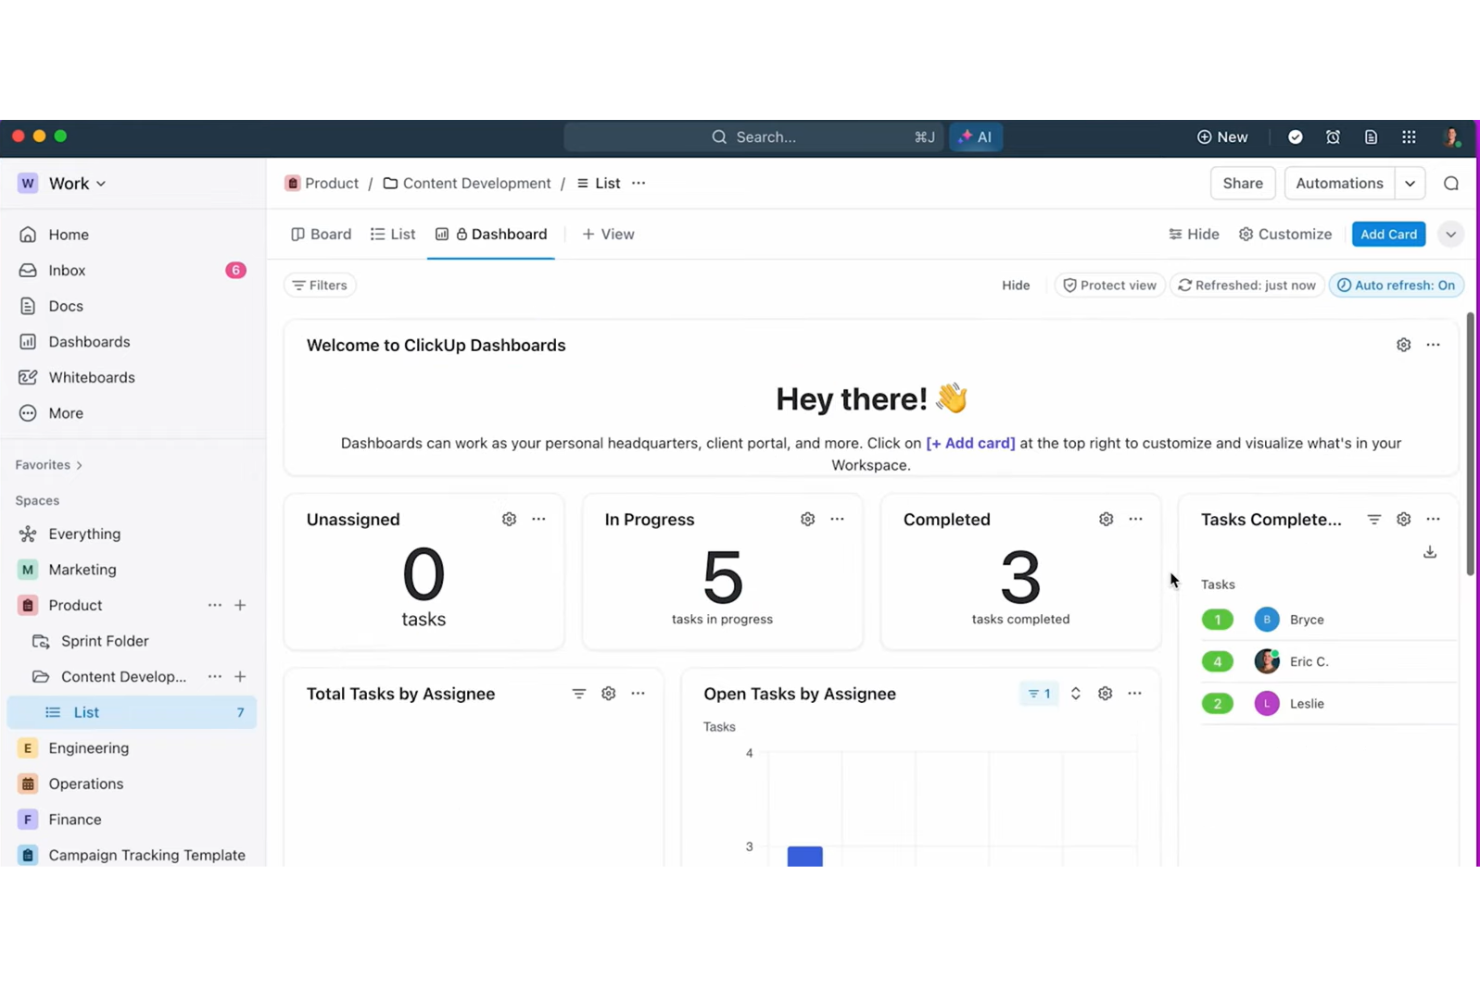The width and height of the screenshot is (1480, 987).
Task: Enable Protect view
Action: [x=1109, y=285]
